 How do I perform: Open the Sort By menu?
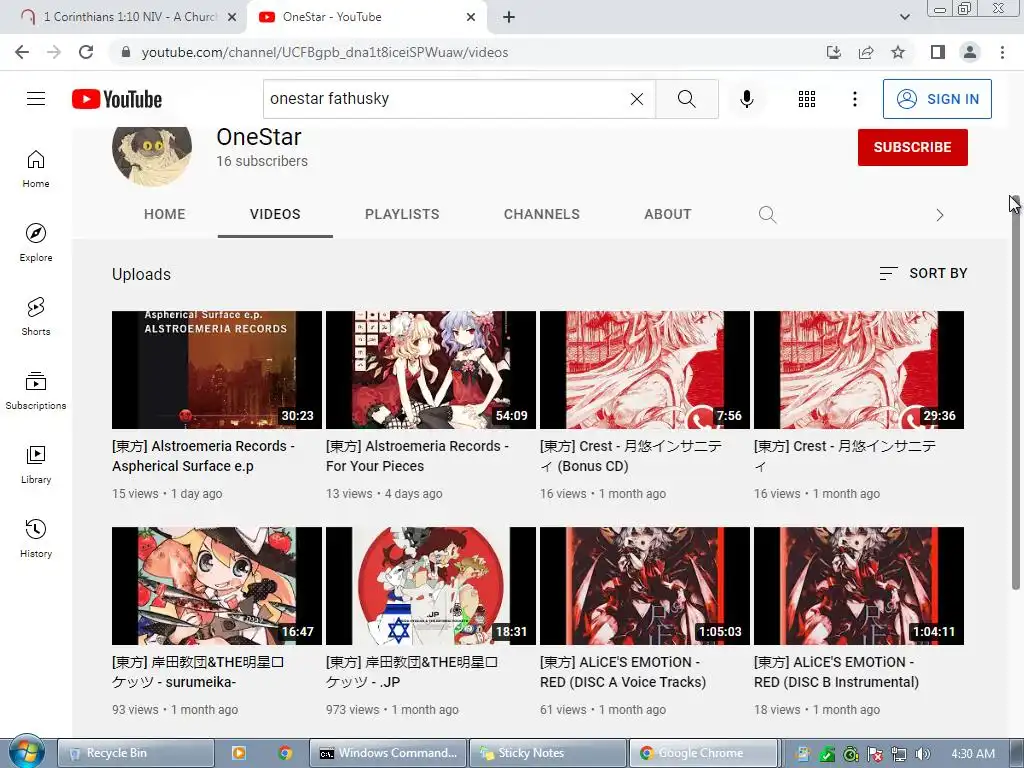(x=923, y=273)
